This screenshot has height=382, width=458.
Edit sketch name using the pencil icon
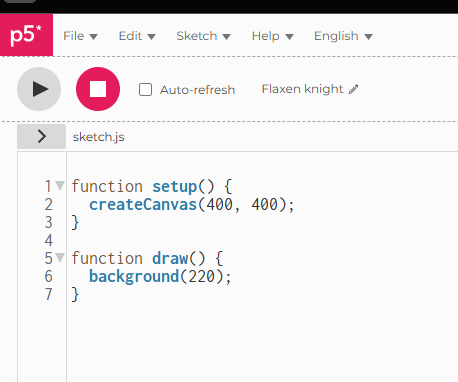tap(353, 89)
